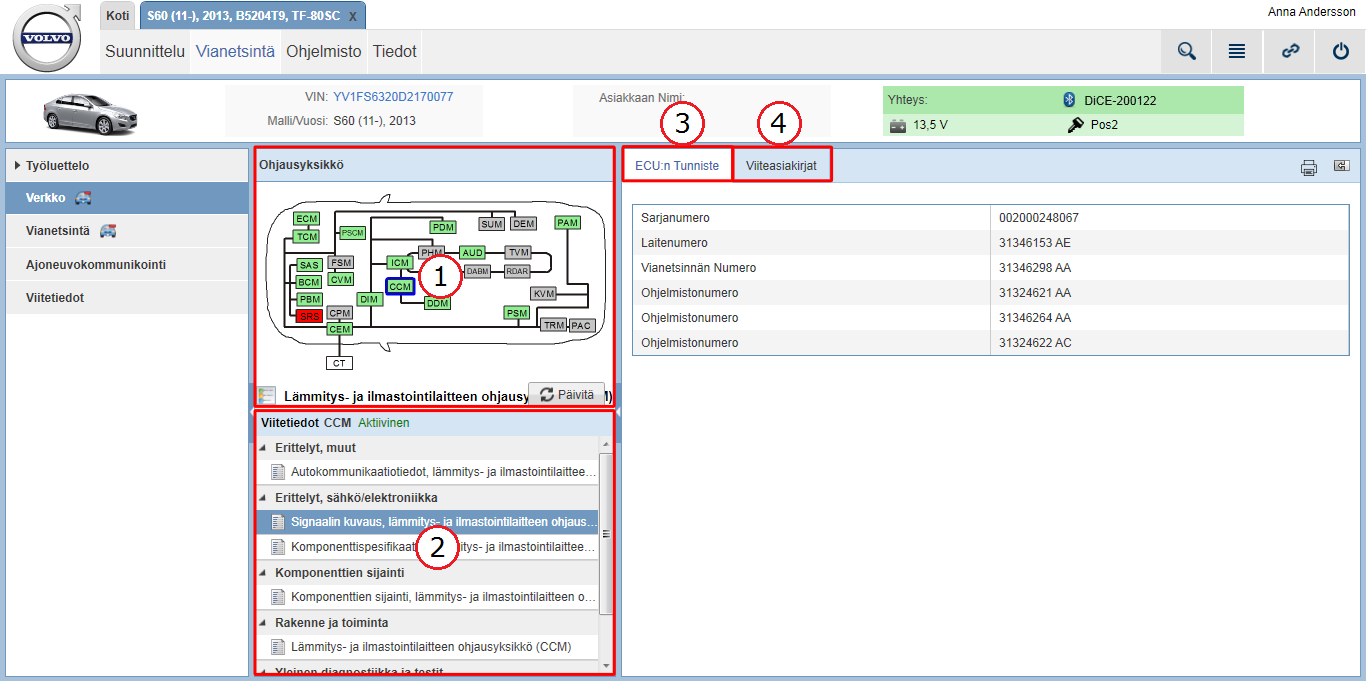This screenshot has height=681, width=1366.
Task: Click the power button icon
Action: pos(1341,51)
